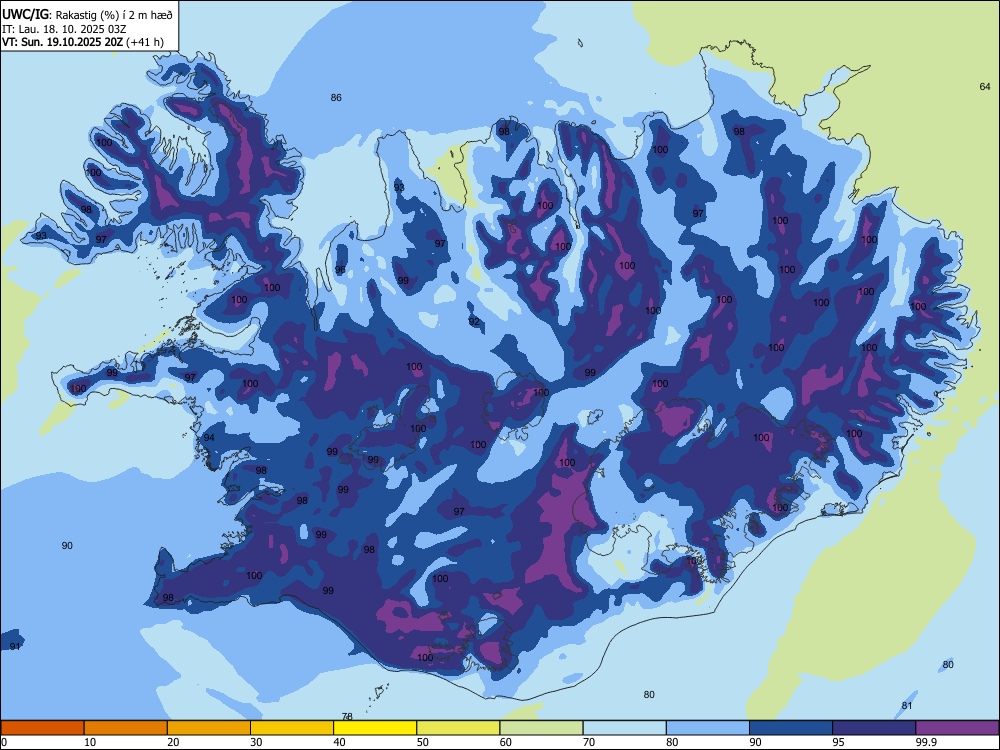Pick the 50–60 pale yellow-green legend swatch
The height and width of the screenshot is (750, 1000).
pos(458,728)
